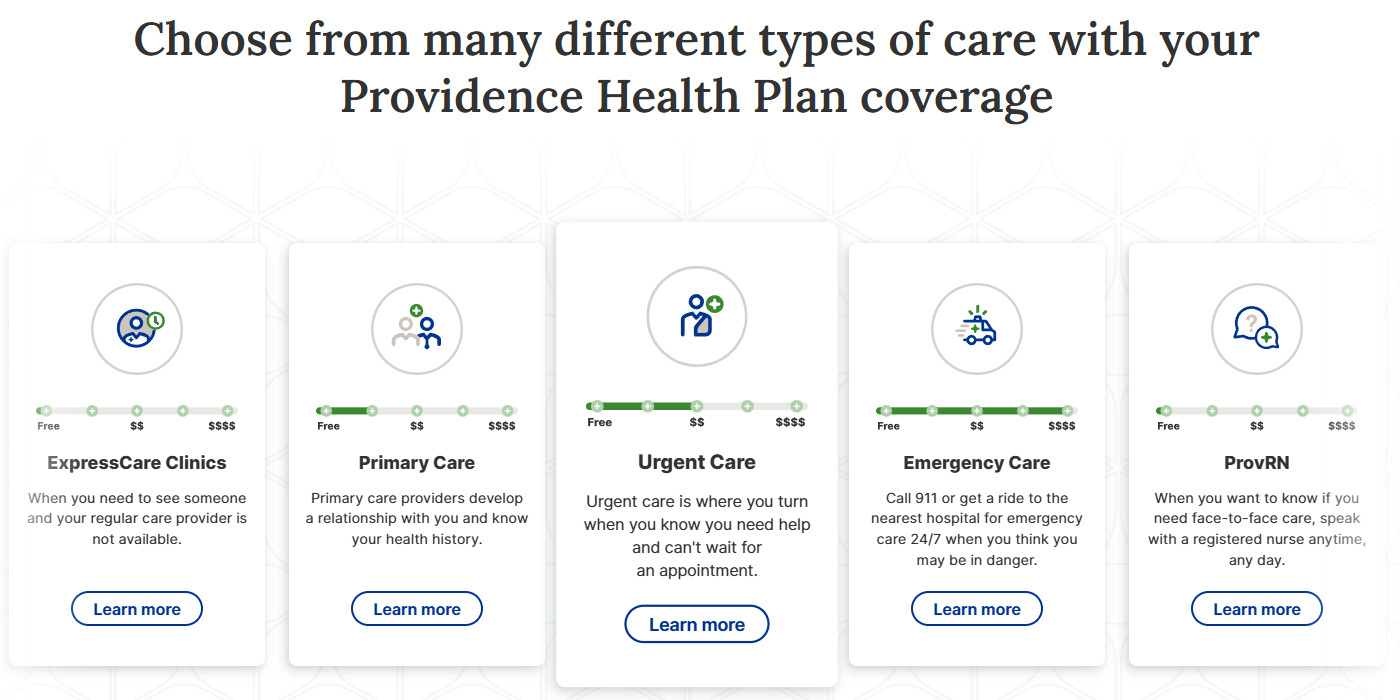Click the Urgent Care doctor icon
Image resolution: width=1400 pixels, height=700 pixels.
697,316
